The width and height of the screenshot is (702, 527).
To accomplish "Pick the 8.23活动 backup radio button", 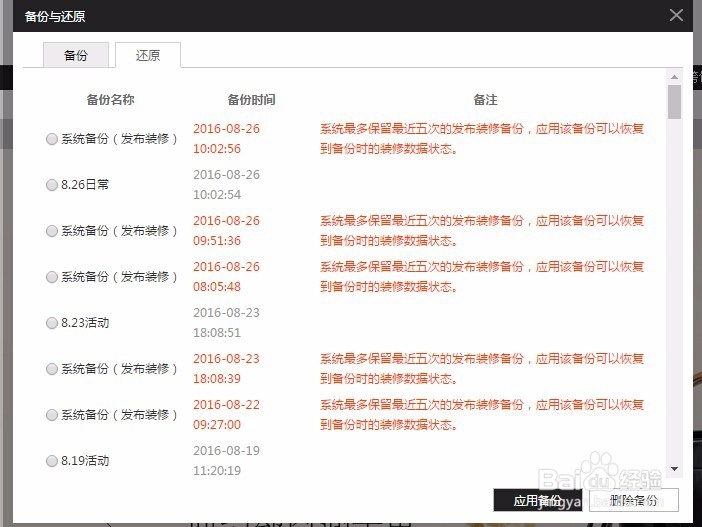I will click(x=52, y=323).
